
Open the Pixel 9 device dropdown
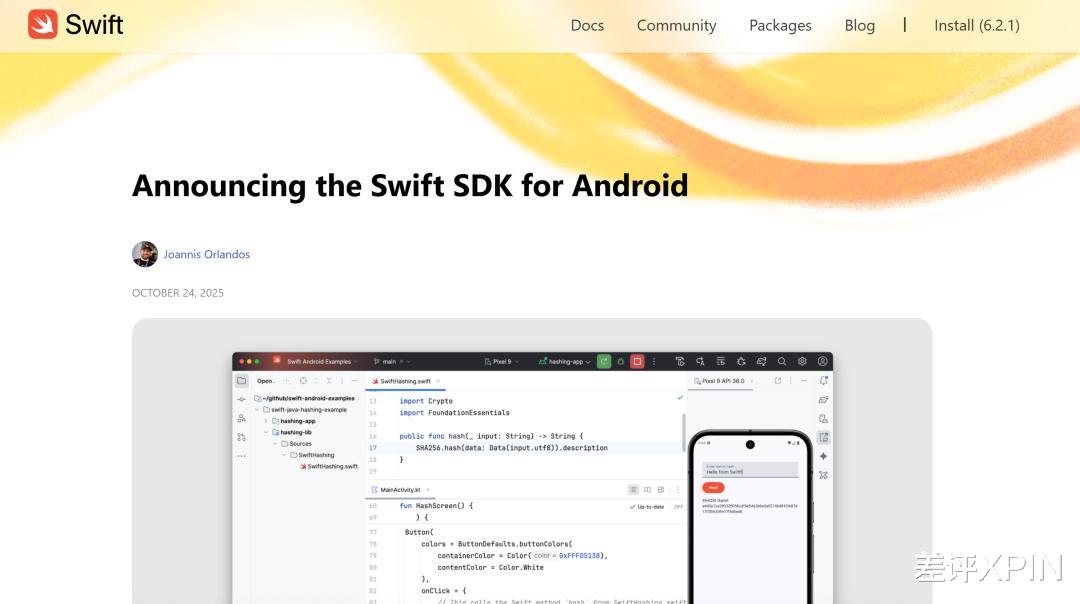501,362
